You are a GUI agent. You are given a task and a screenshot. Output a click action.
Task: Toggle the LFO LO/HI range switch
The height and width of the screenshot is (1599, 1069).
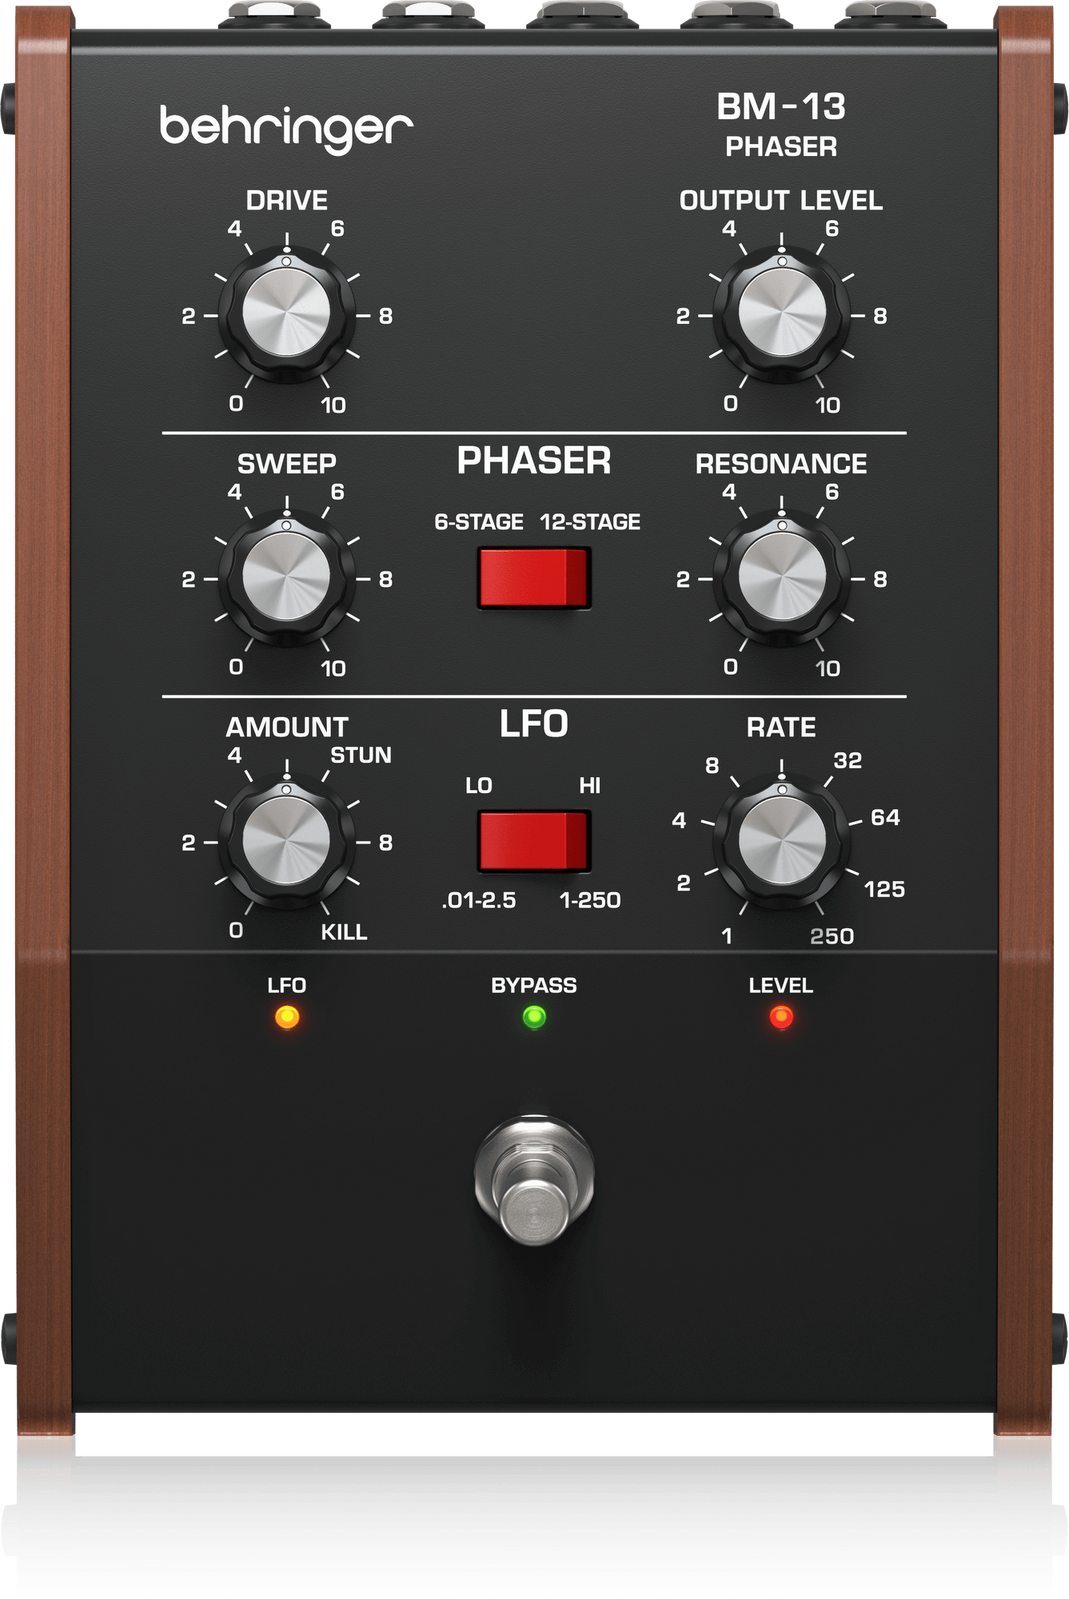point(534,841)
